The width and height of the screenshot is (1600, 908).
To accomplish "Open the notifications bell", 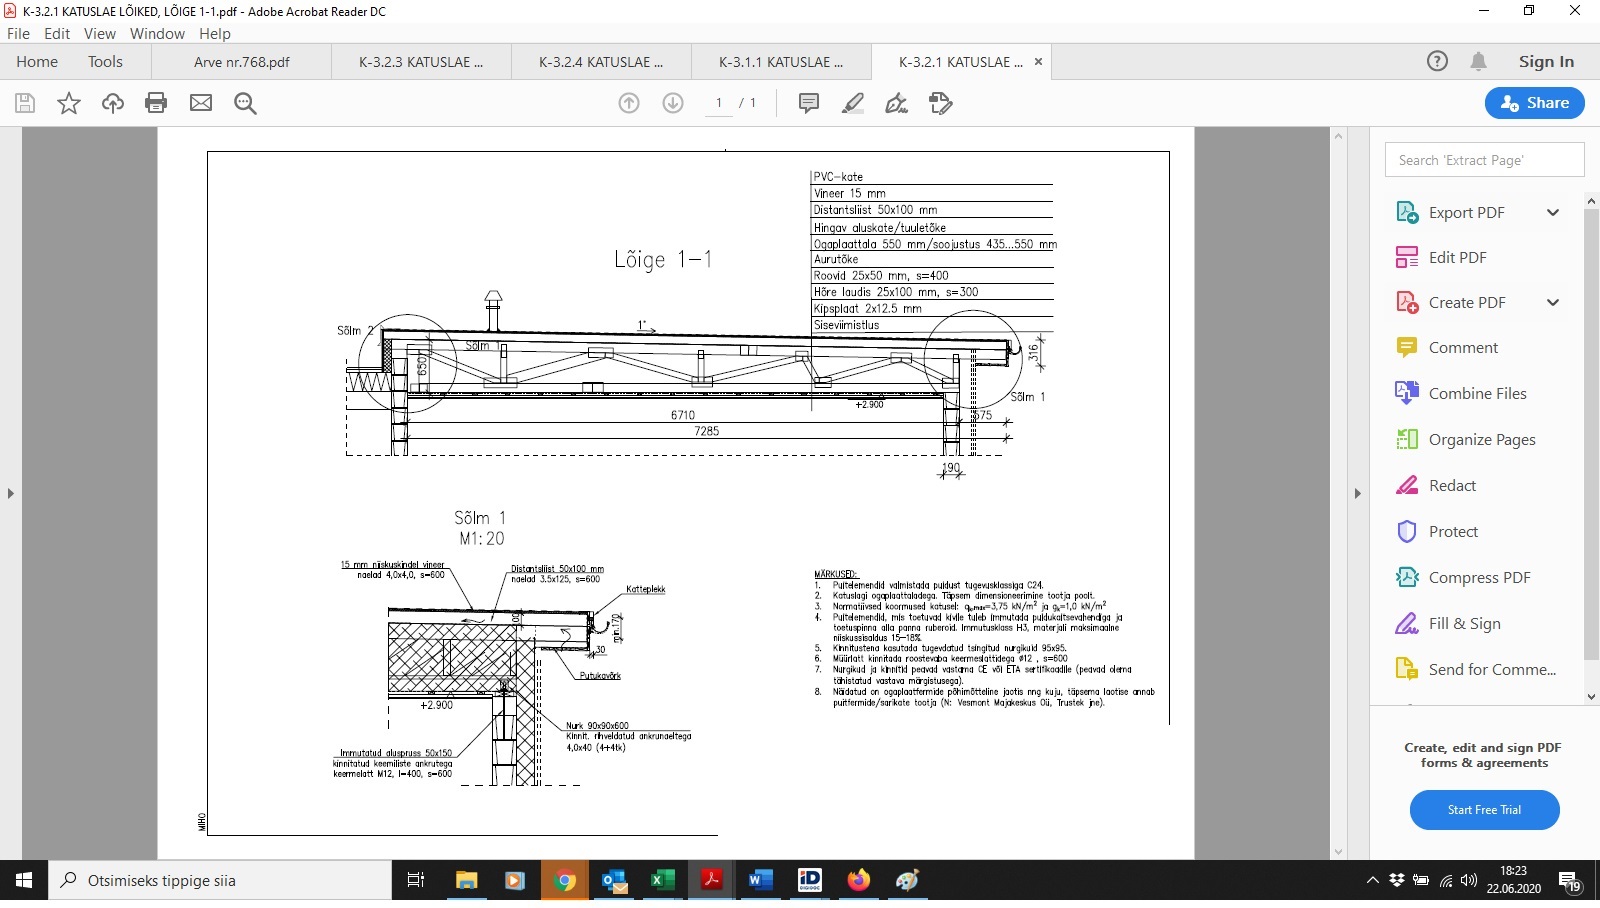I will (1478, 61).
